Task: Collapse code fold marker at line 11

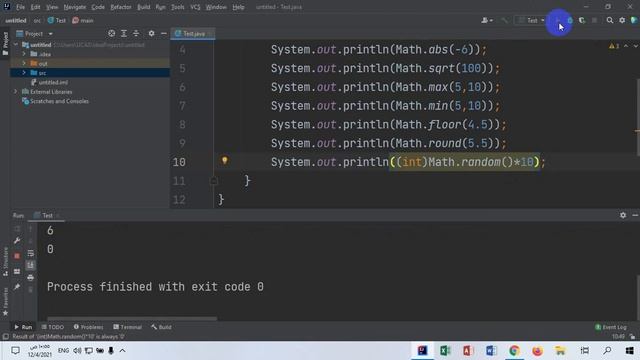Action: (x=213, y=180)
